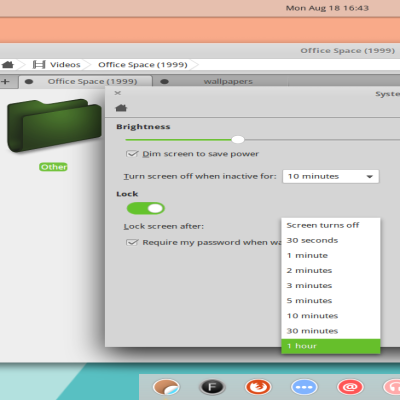
Task: Close the "Office Space (1999)" tab
Action: pyautogui.click(x=29, y=81)
